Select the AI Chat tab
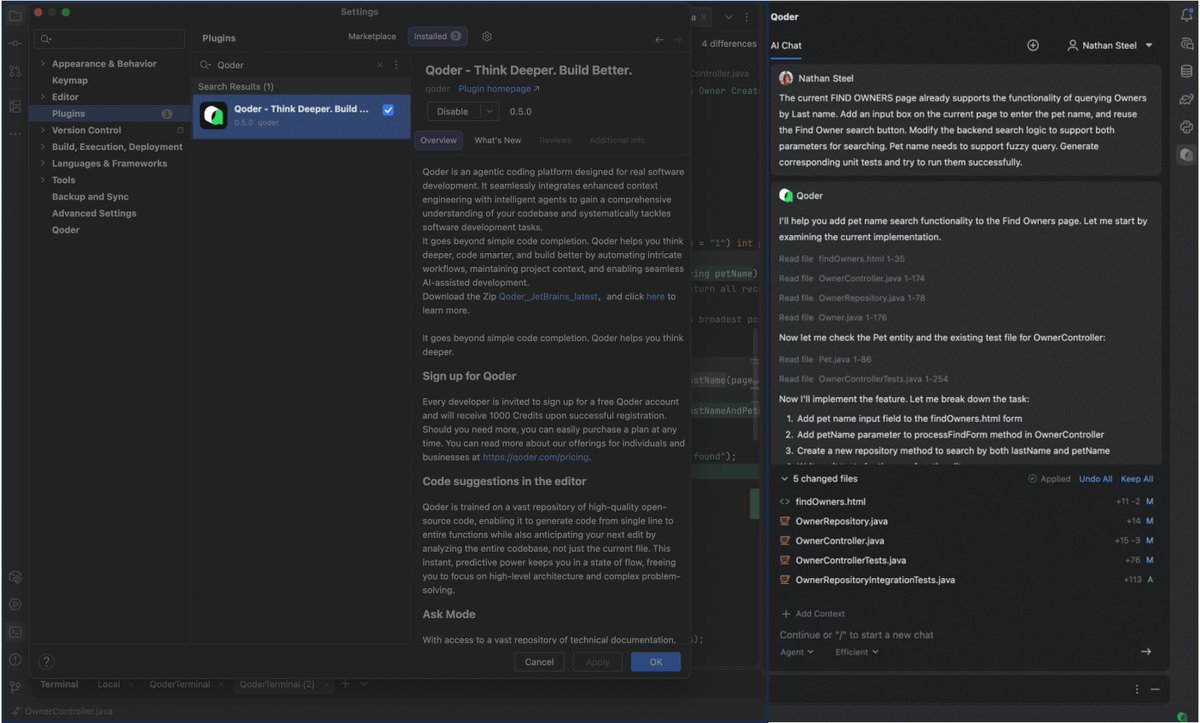The height and width of the screenshot is (723, 1200). pos(786,45)
